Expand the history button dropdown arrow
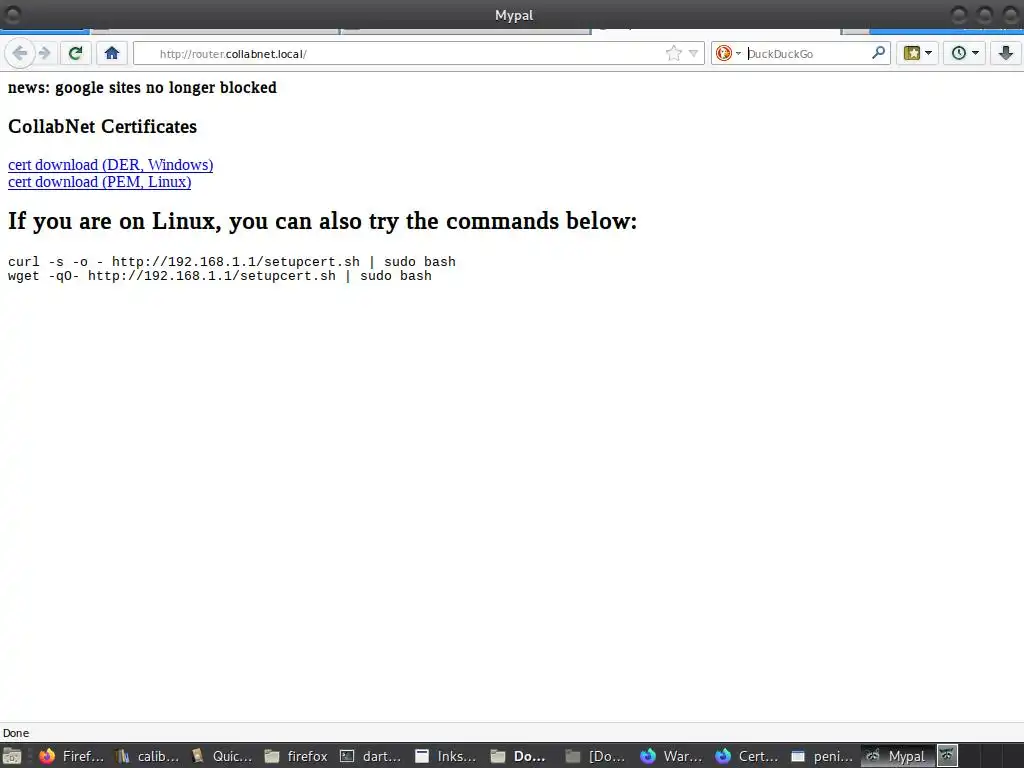 click(976, 53)
